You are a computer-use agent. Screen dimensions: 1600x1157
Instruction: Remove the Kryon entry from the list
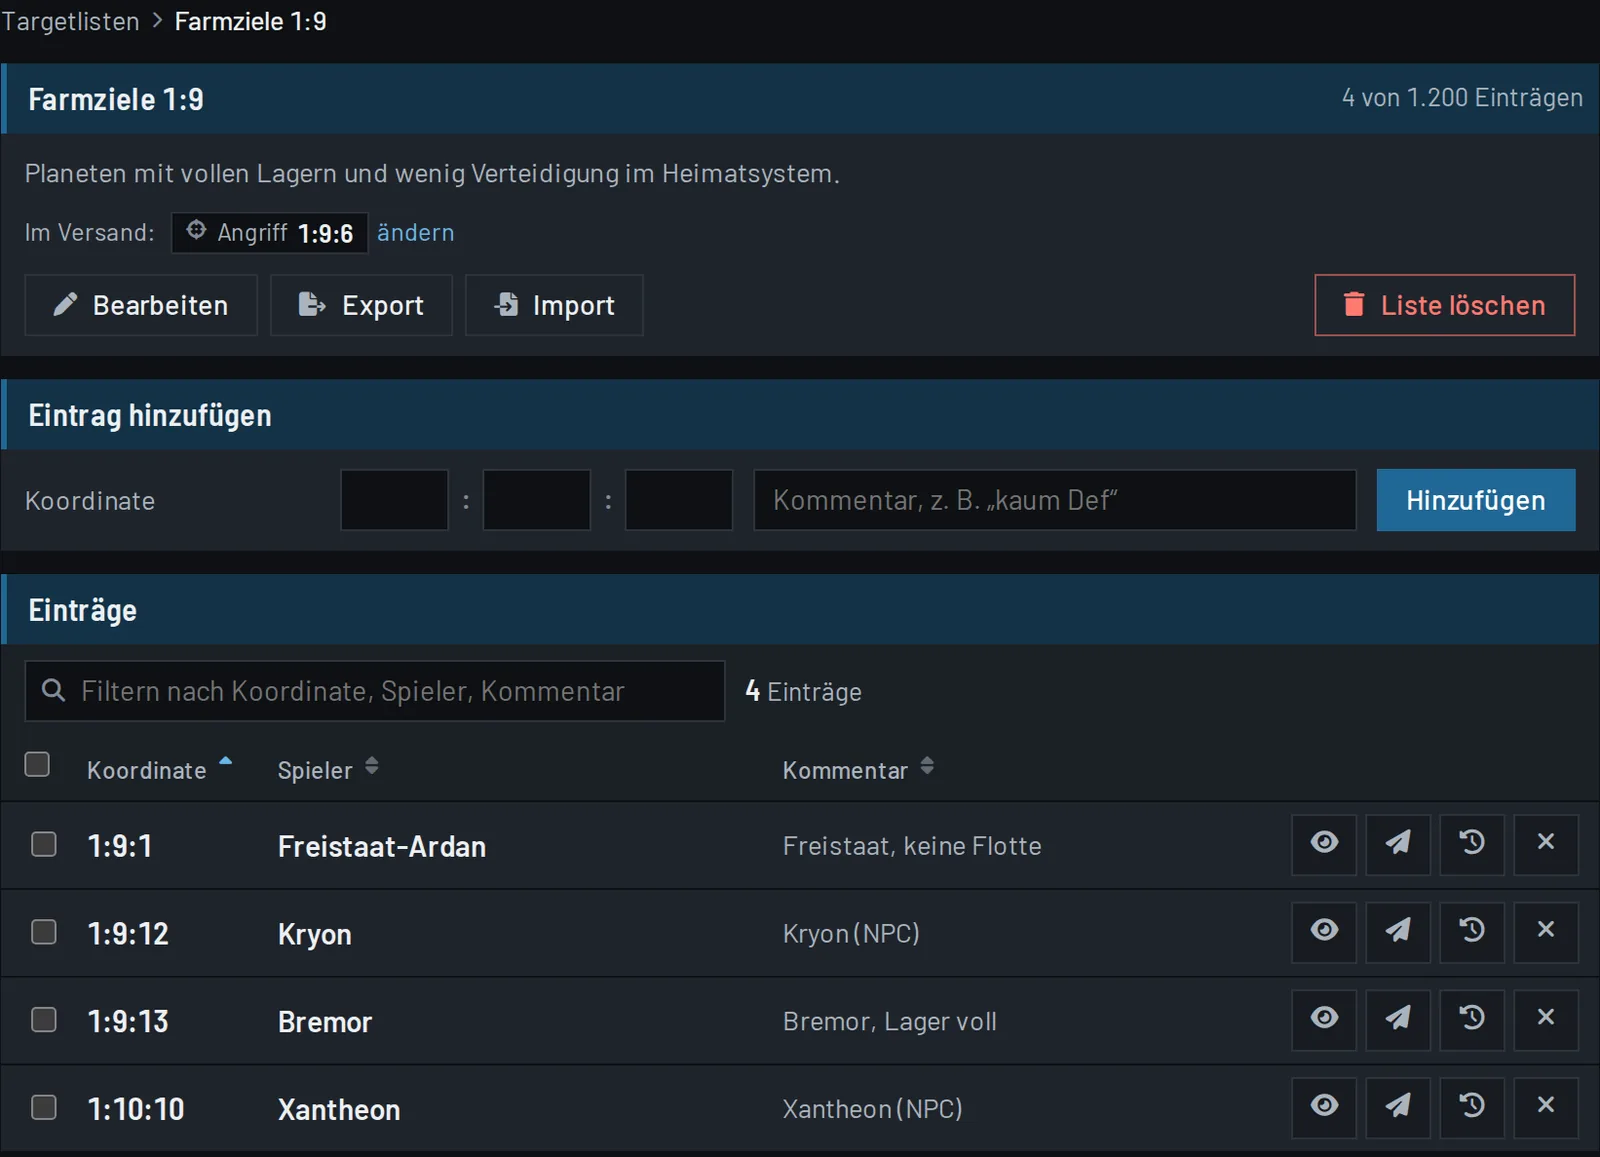(x=1546, y=933)
